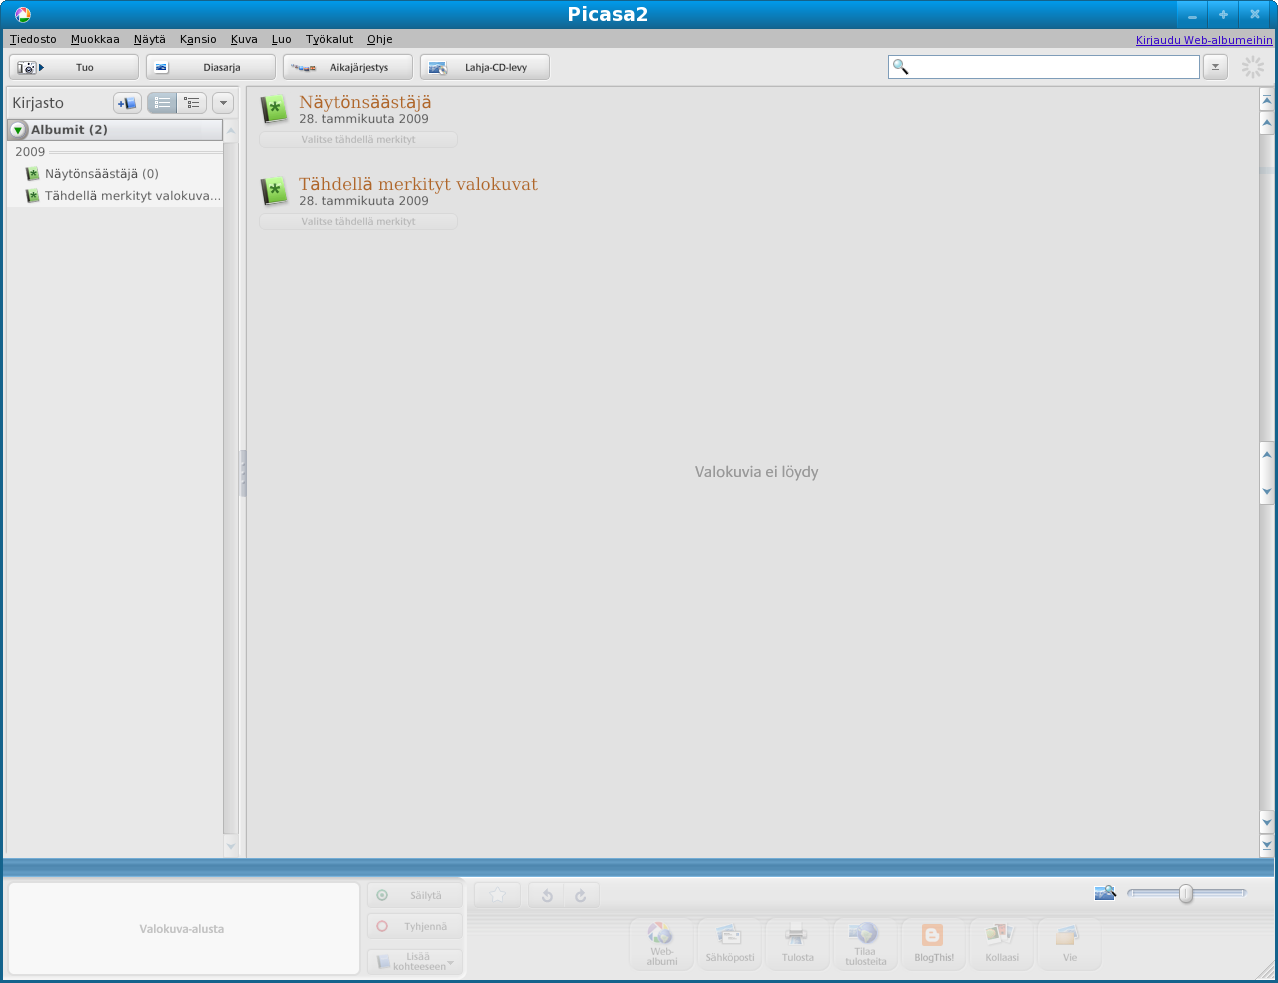Open the BlogThis! button
The height and width of the screenshot is (983, 1278).
pos(933,945)
